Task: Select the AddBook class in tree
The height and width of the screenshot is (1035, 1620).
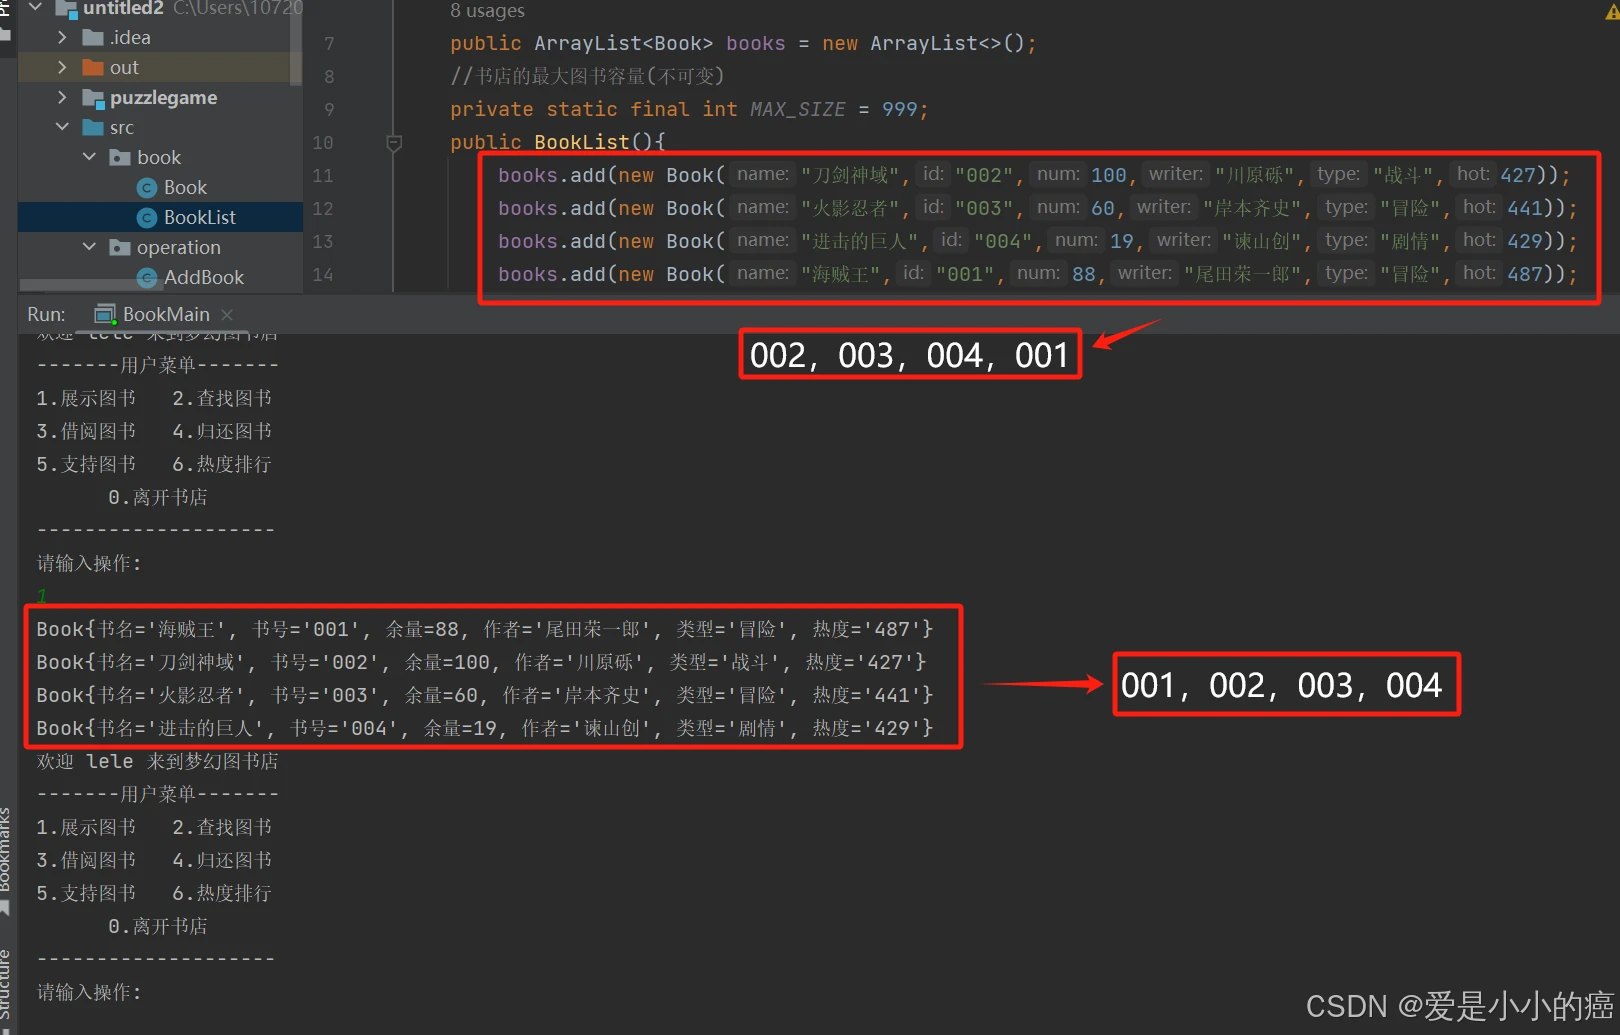Action: [204, 277]
